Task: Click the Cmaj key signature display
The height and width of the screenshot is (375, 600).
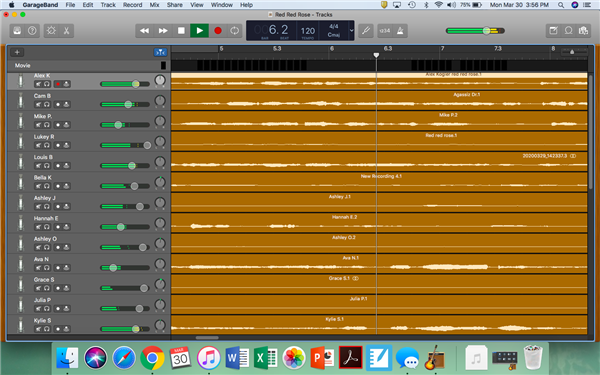Action: (334, 35)
